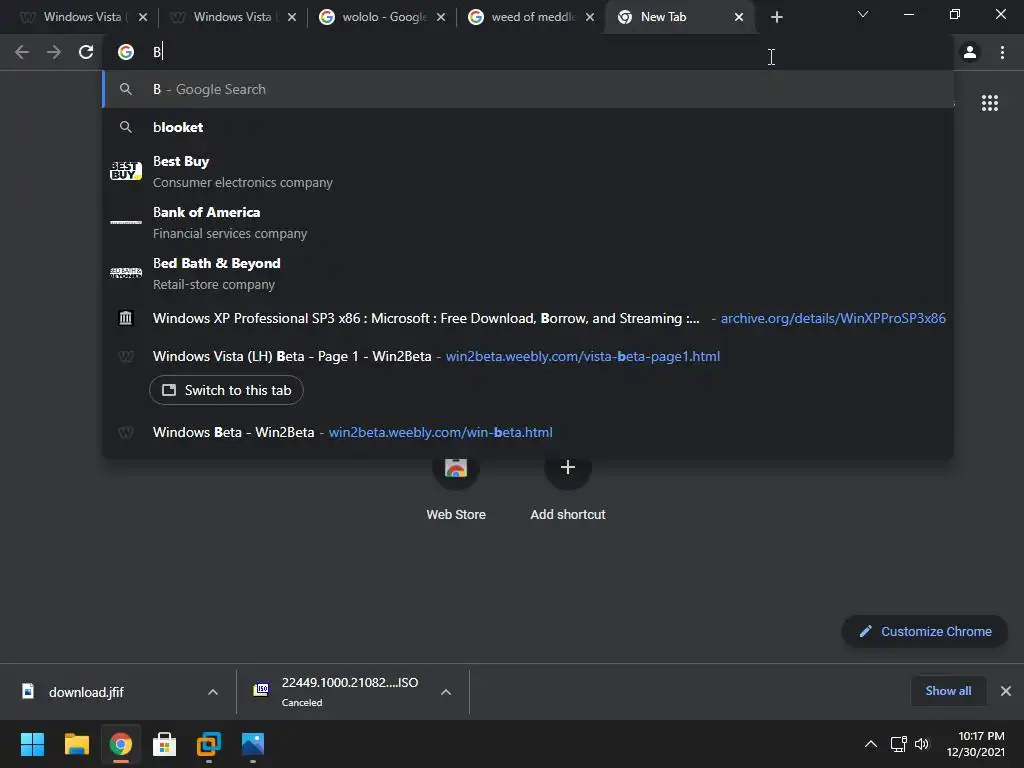Open the Windows Beta - Win2Beta suggestion

pos(528,432)
